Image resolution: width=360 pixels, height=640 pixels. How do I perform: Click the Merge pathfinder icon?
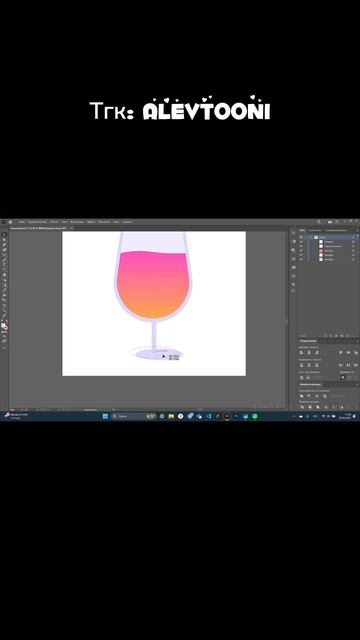(318, 407)
